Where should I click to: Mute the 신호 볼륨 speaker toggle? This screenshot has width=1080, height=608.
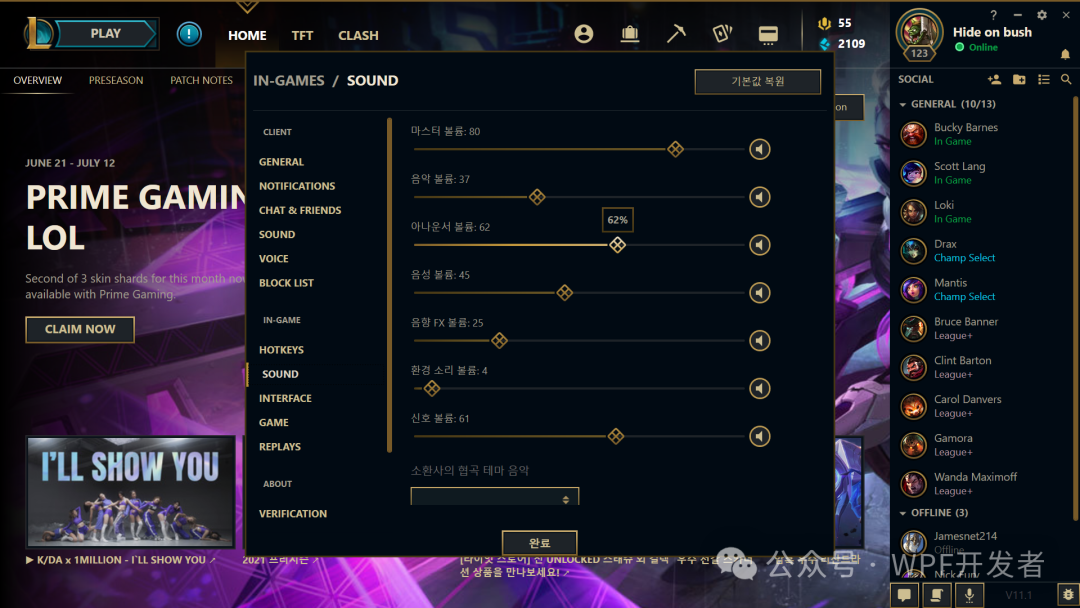pyautogui.click(x=760, y=436)
